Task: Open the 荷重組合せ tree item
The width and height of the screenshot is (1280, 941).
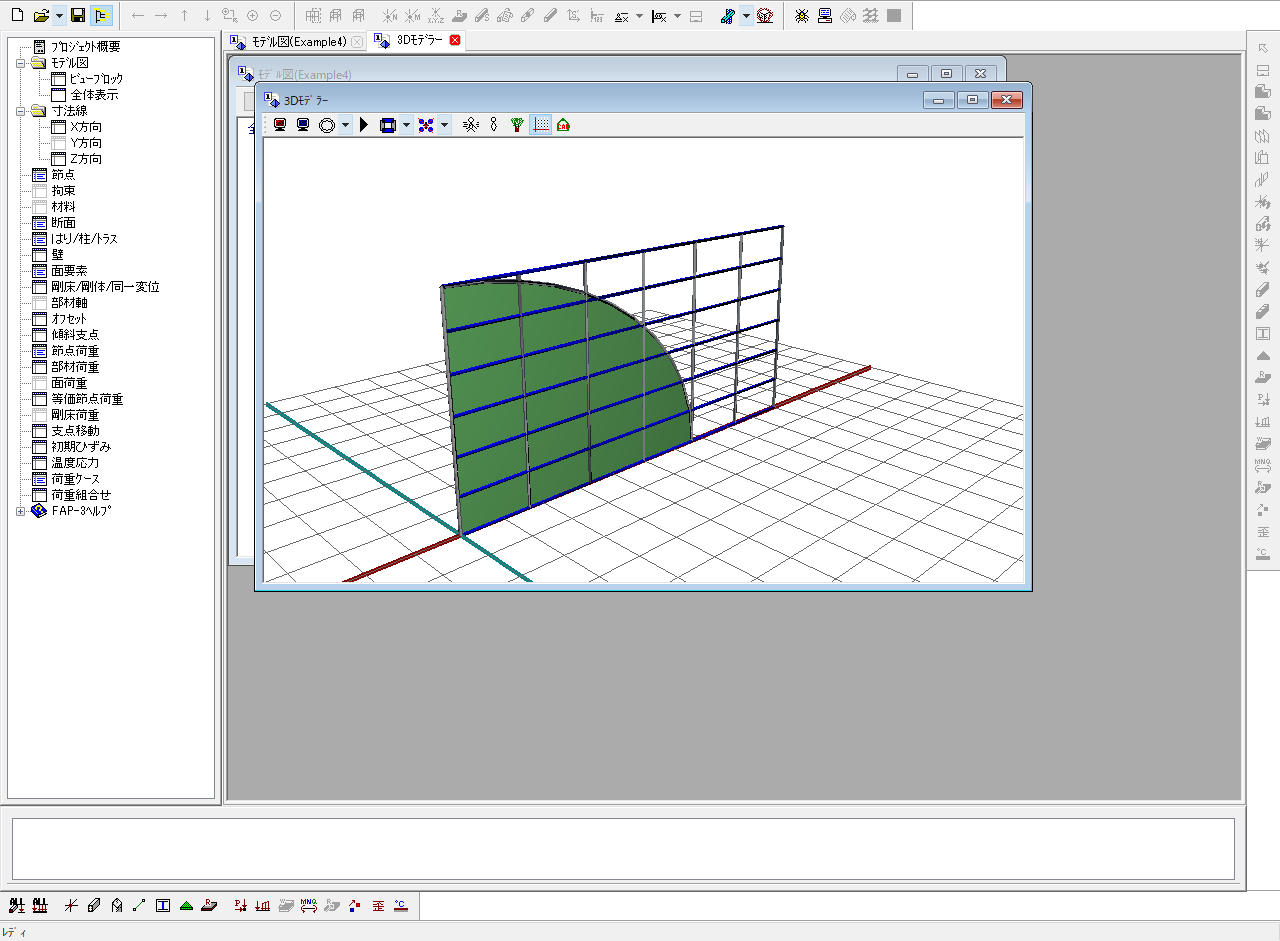Action: 81,495
